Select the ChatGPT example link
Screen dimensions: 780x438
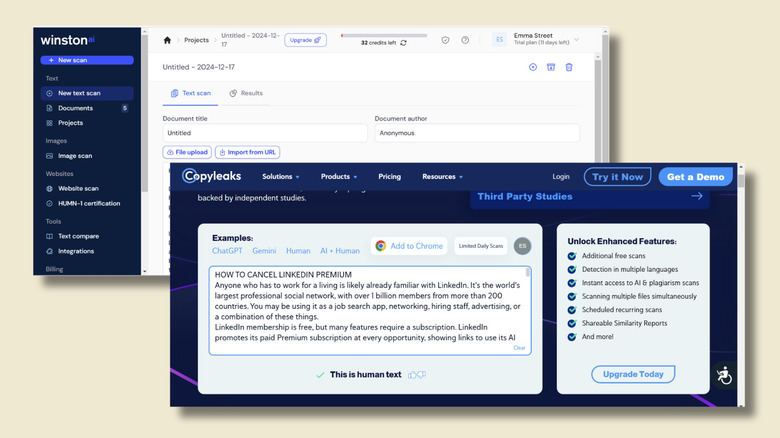click(x=227, y=251)
